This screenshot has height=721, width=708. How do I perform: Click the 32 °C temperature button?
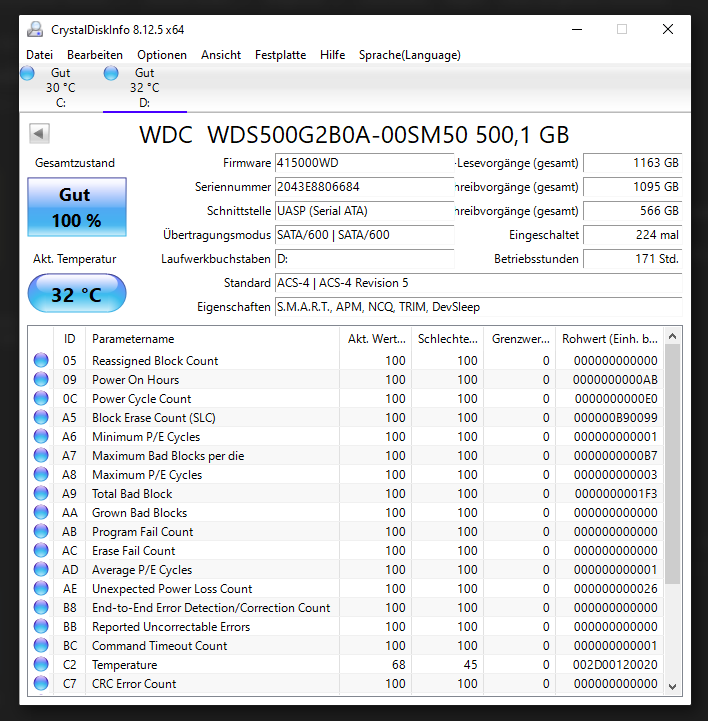(77, 294)
